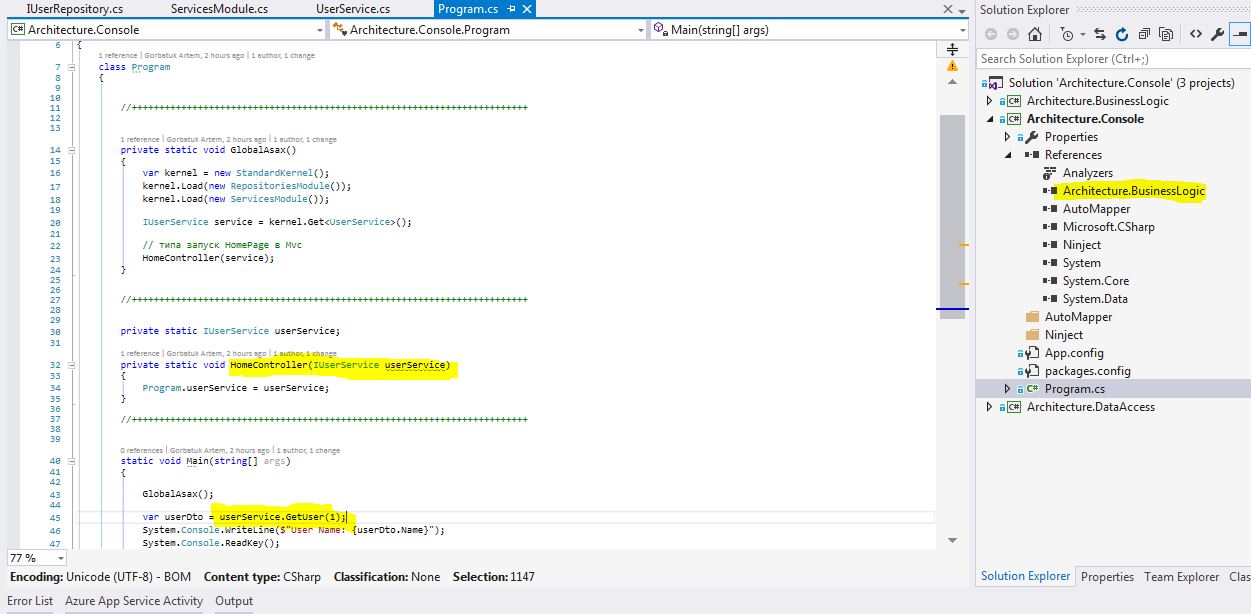Viewport: 1251px width, 614px height.
Task: Click the 'Selection: 1147' status text
Action: point(494,577)
